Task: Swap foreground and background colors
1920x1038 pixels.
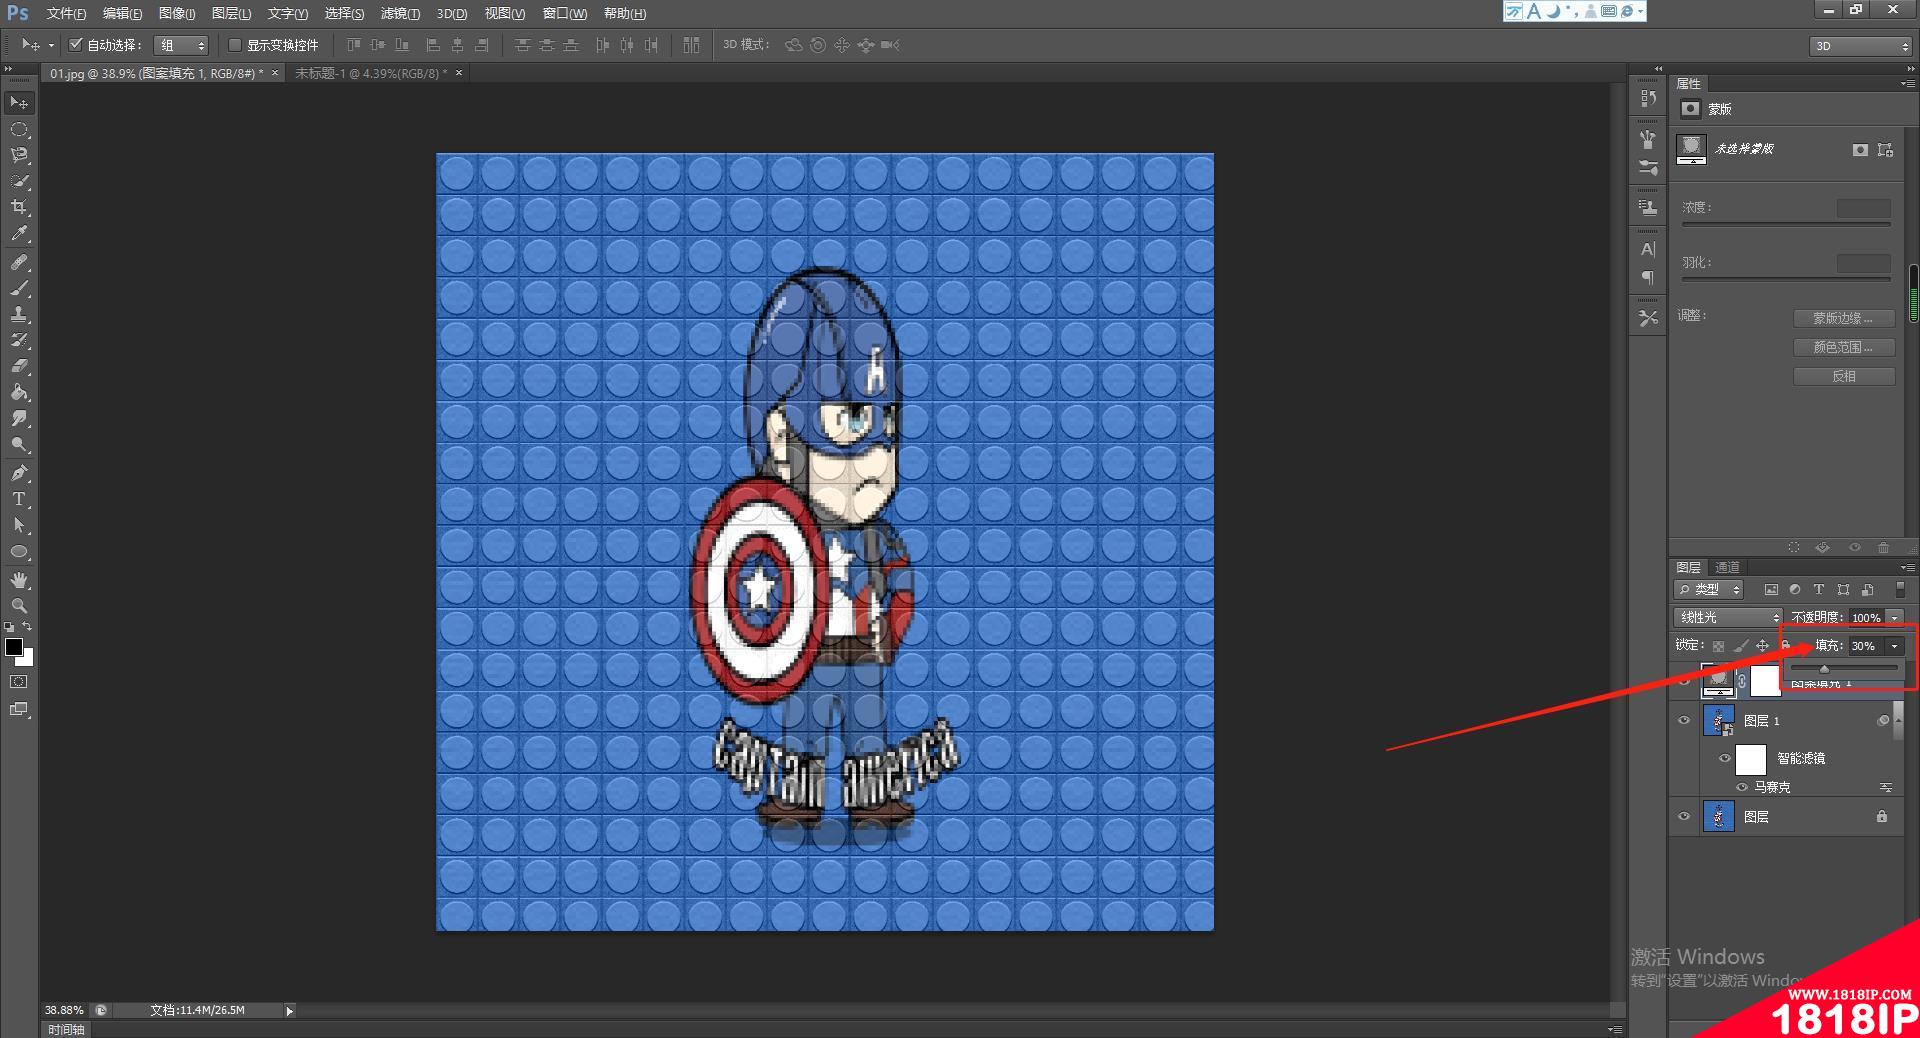Action: [28, 627]
